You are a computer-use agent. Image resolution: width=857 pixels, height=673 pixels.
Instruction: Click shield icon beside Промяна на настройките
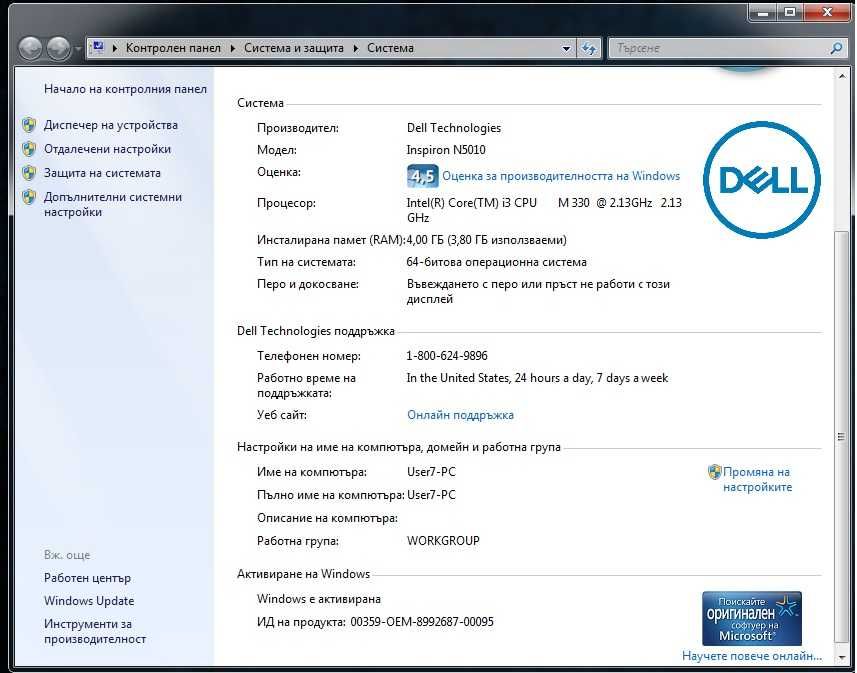coord(714,472)
